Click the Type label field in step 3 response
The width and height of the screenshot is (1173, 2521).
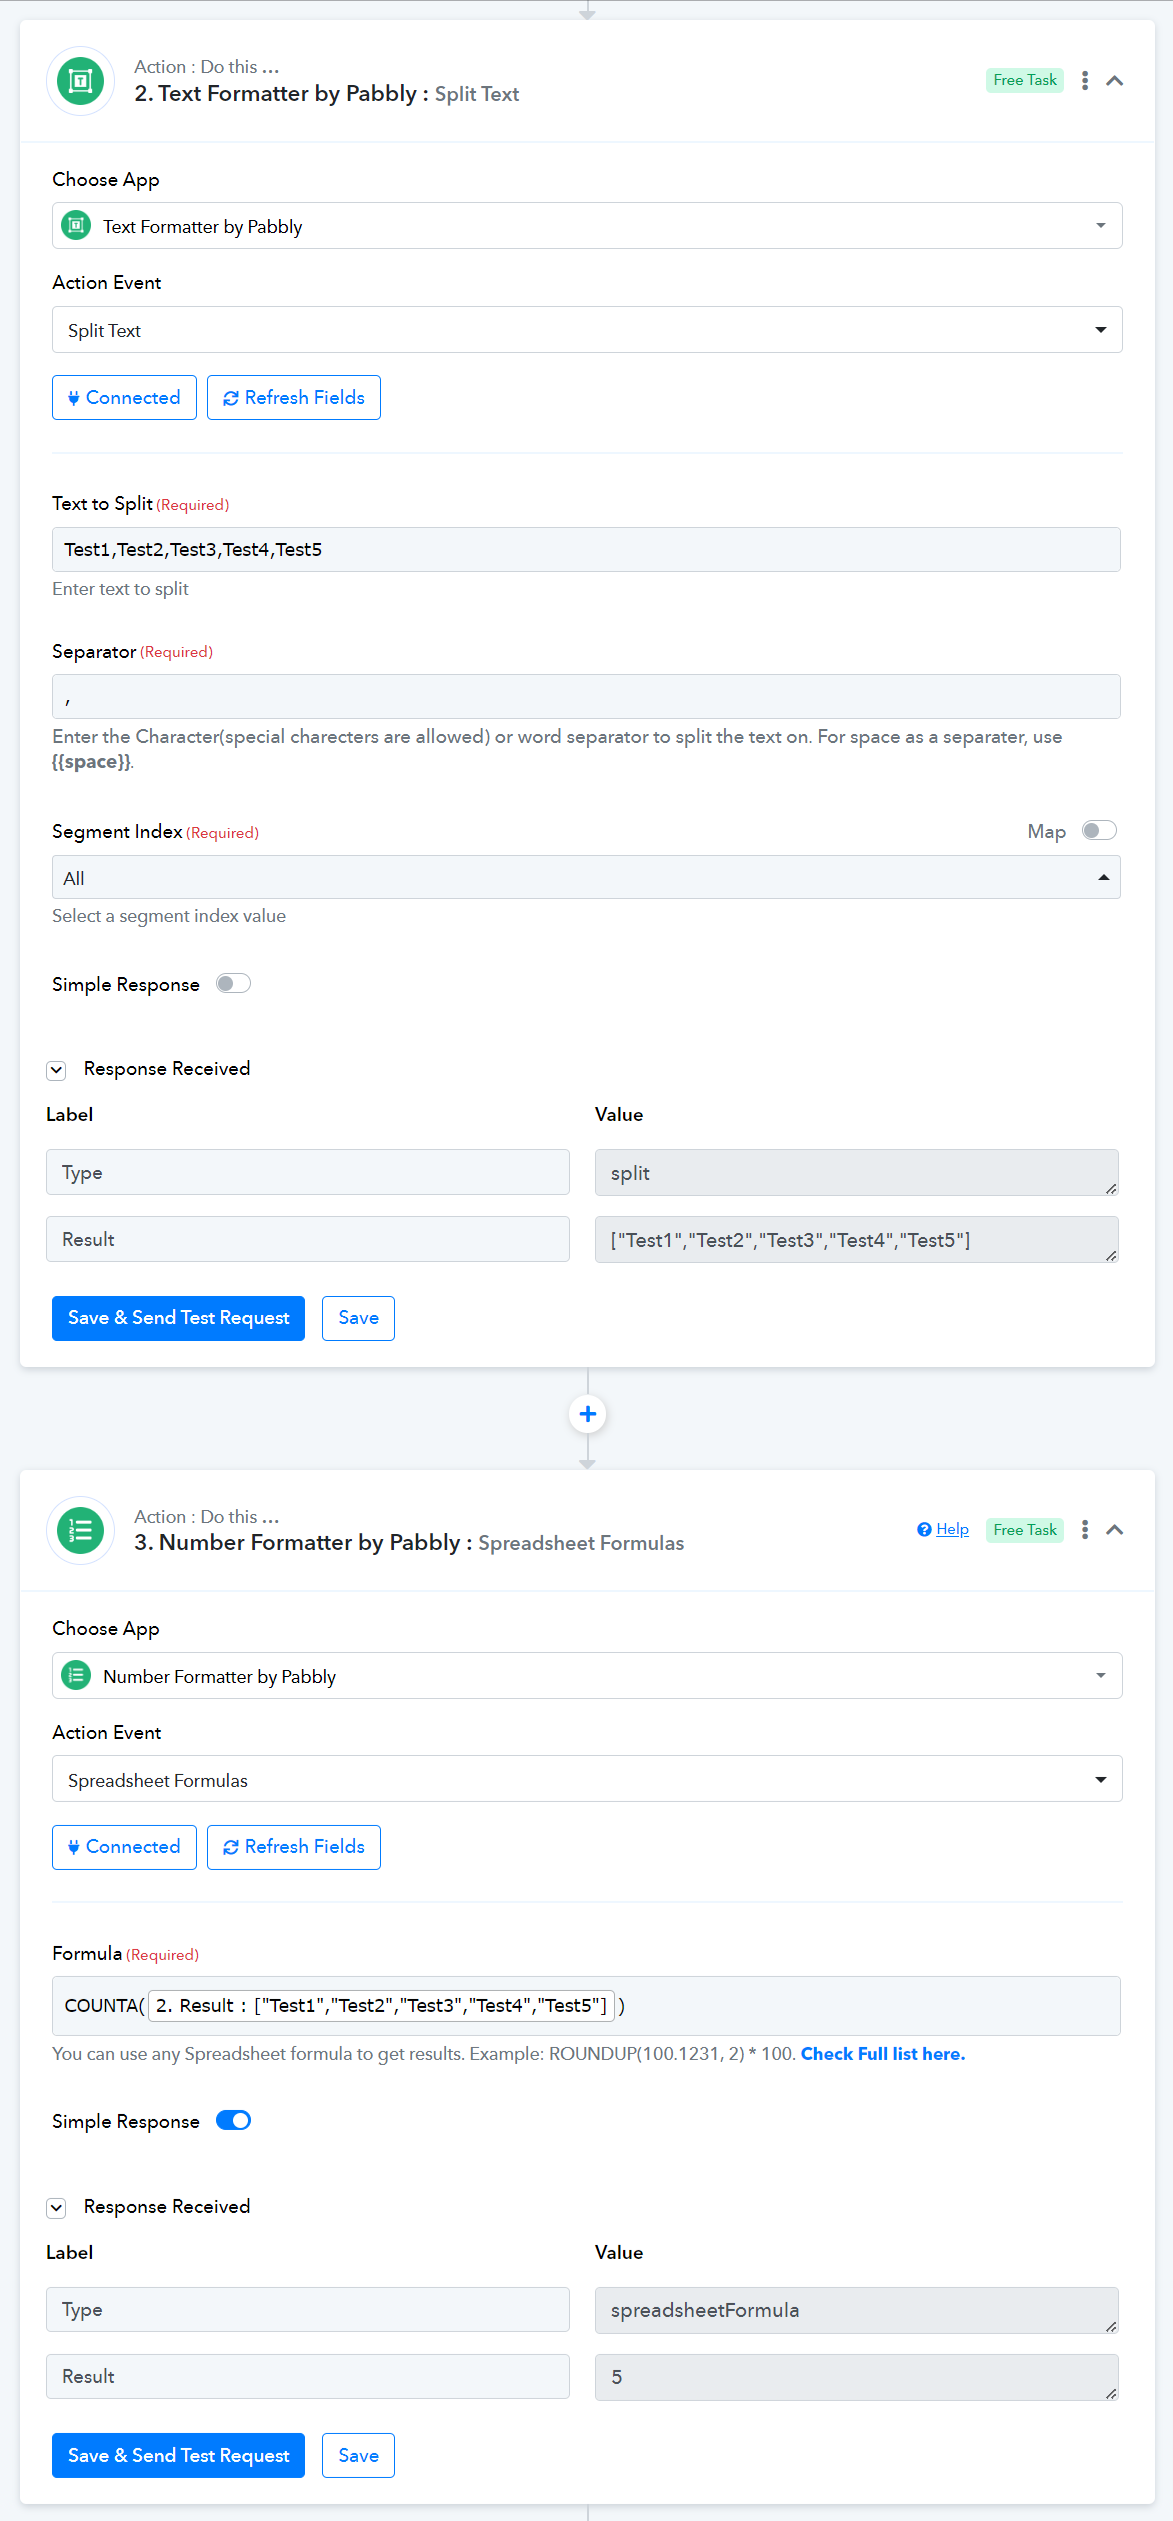point(308,2310)
